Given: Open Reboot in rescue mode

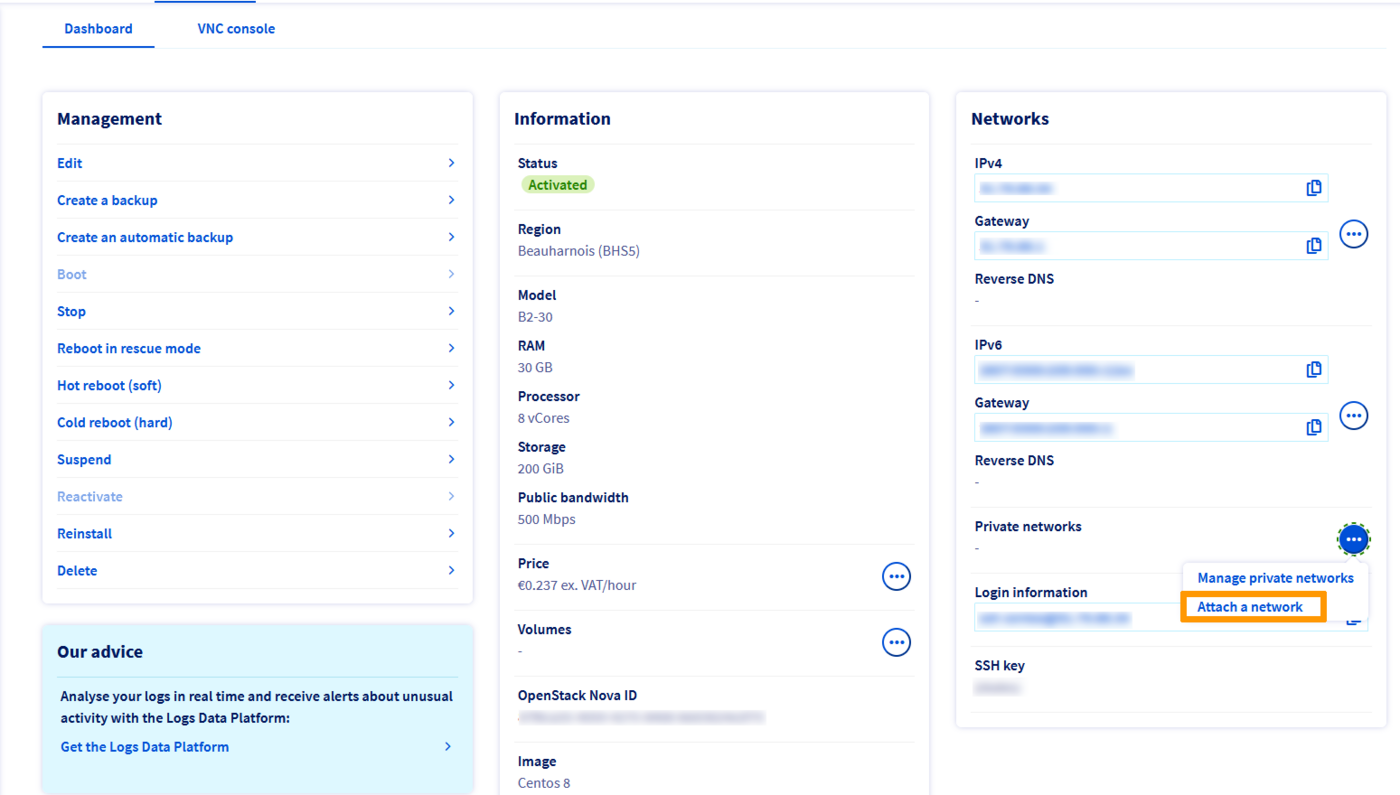Looking at the screenshot, I should point(129,348).
